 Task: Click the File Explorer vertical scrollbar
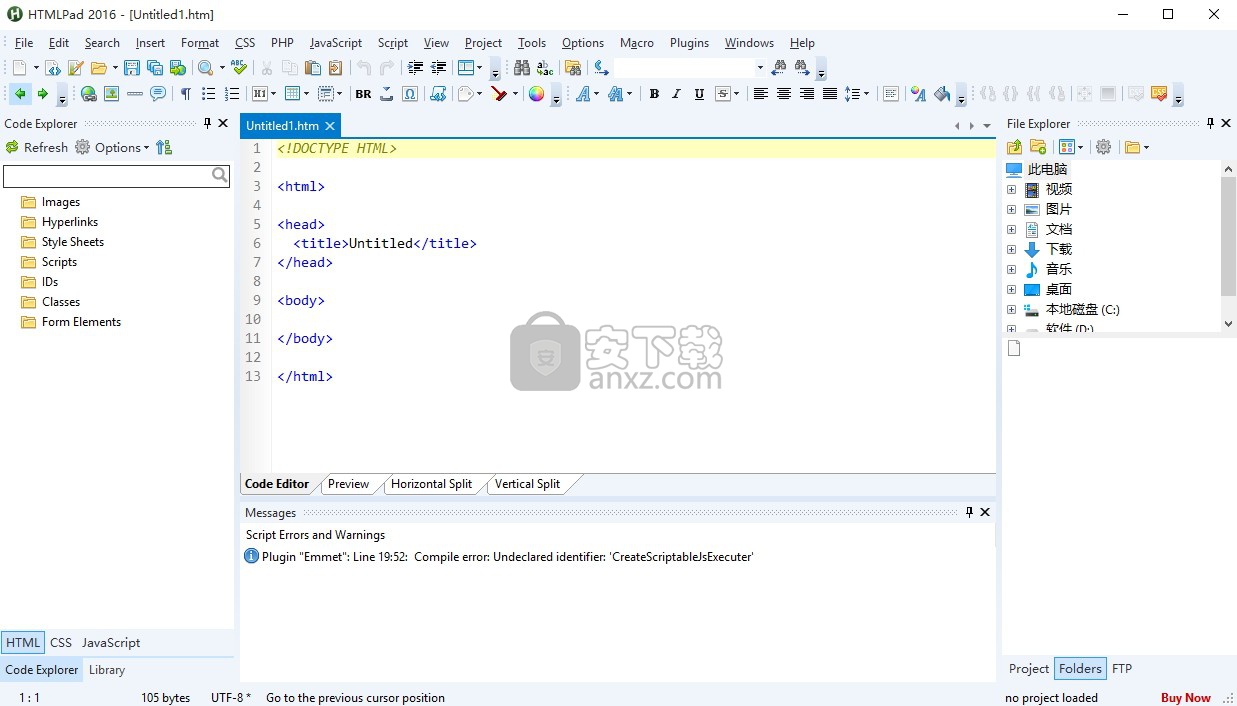(x=1229, y=245)
